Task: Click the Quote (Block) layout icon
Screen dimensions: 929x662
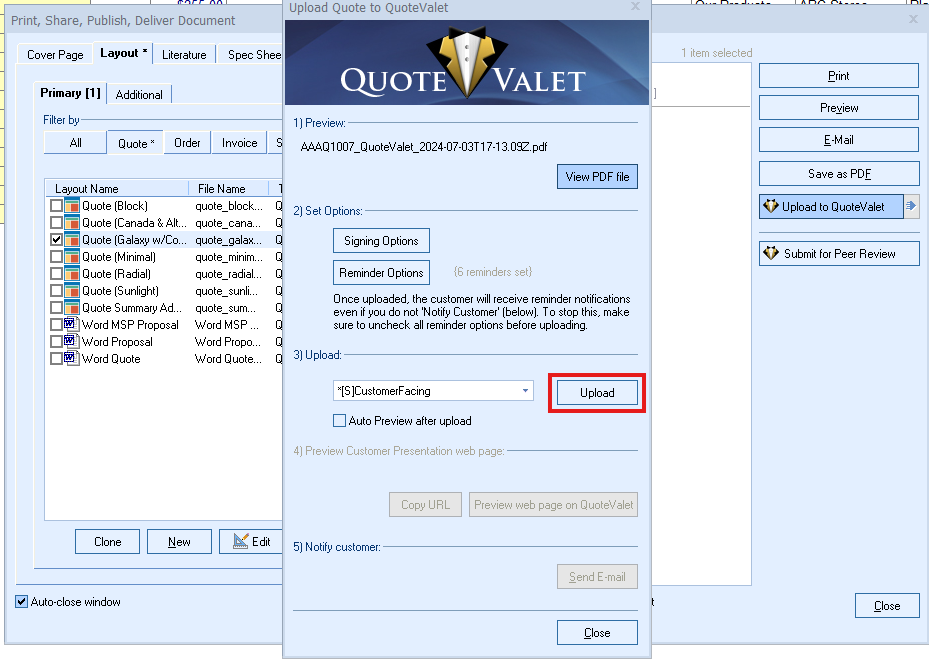Action: click(x=72, y=206)
